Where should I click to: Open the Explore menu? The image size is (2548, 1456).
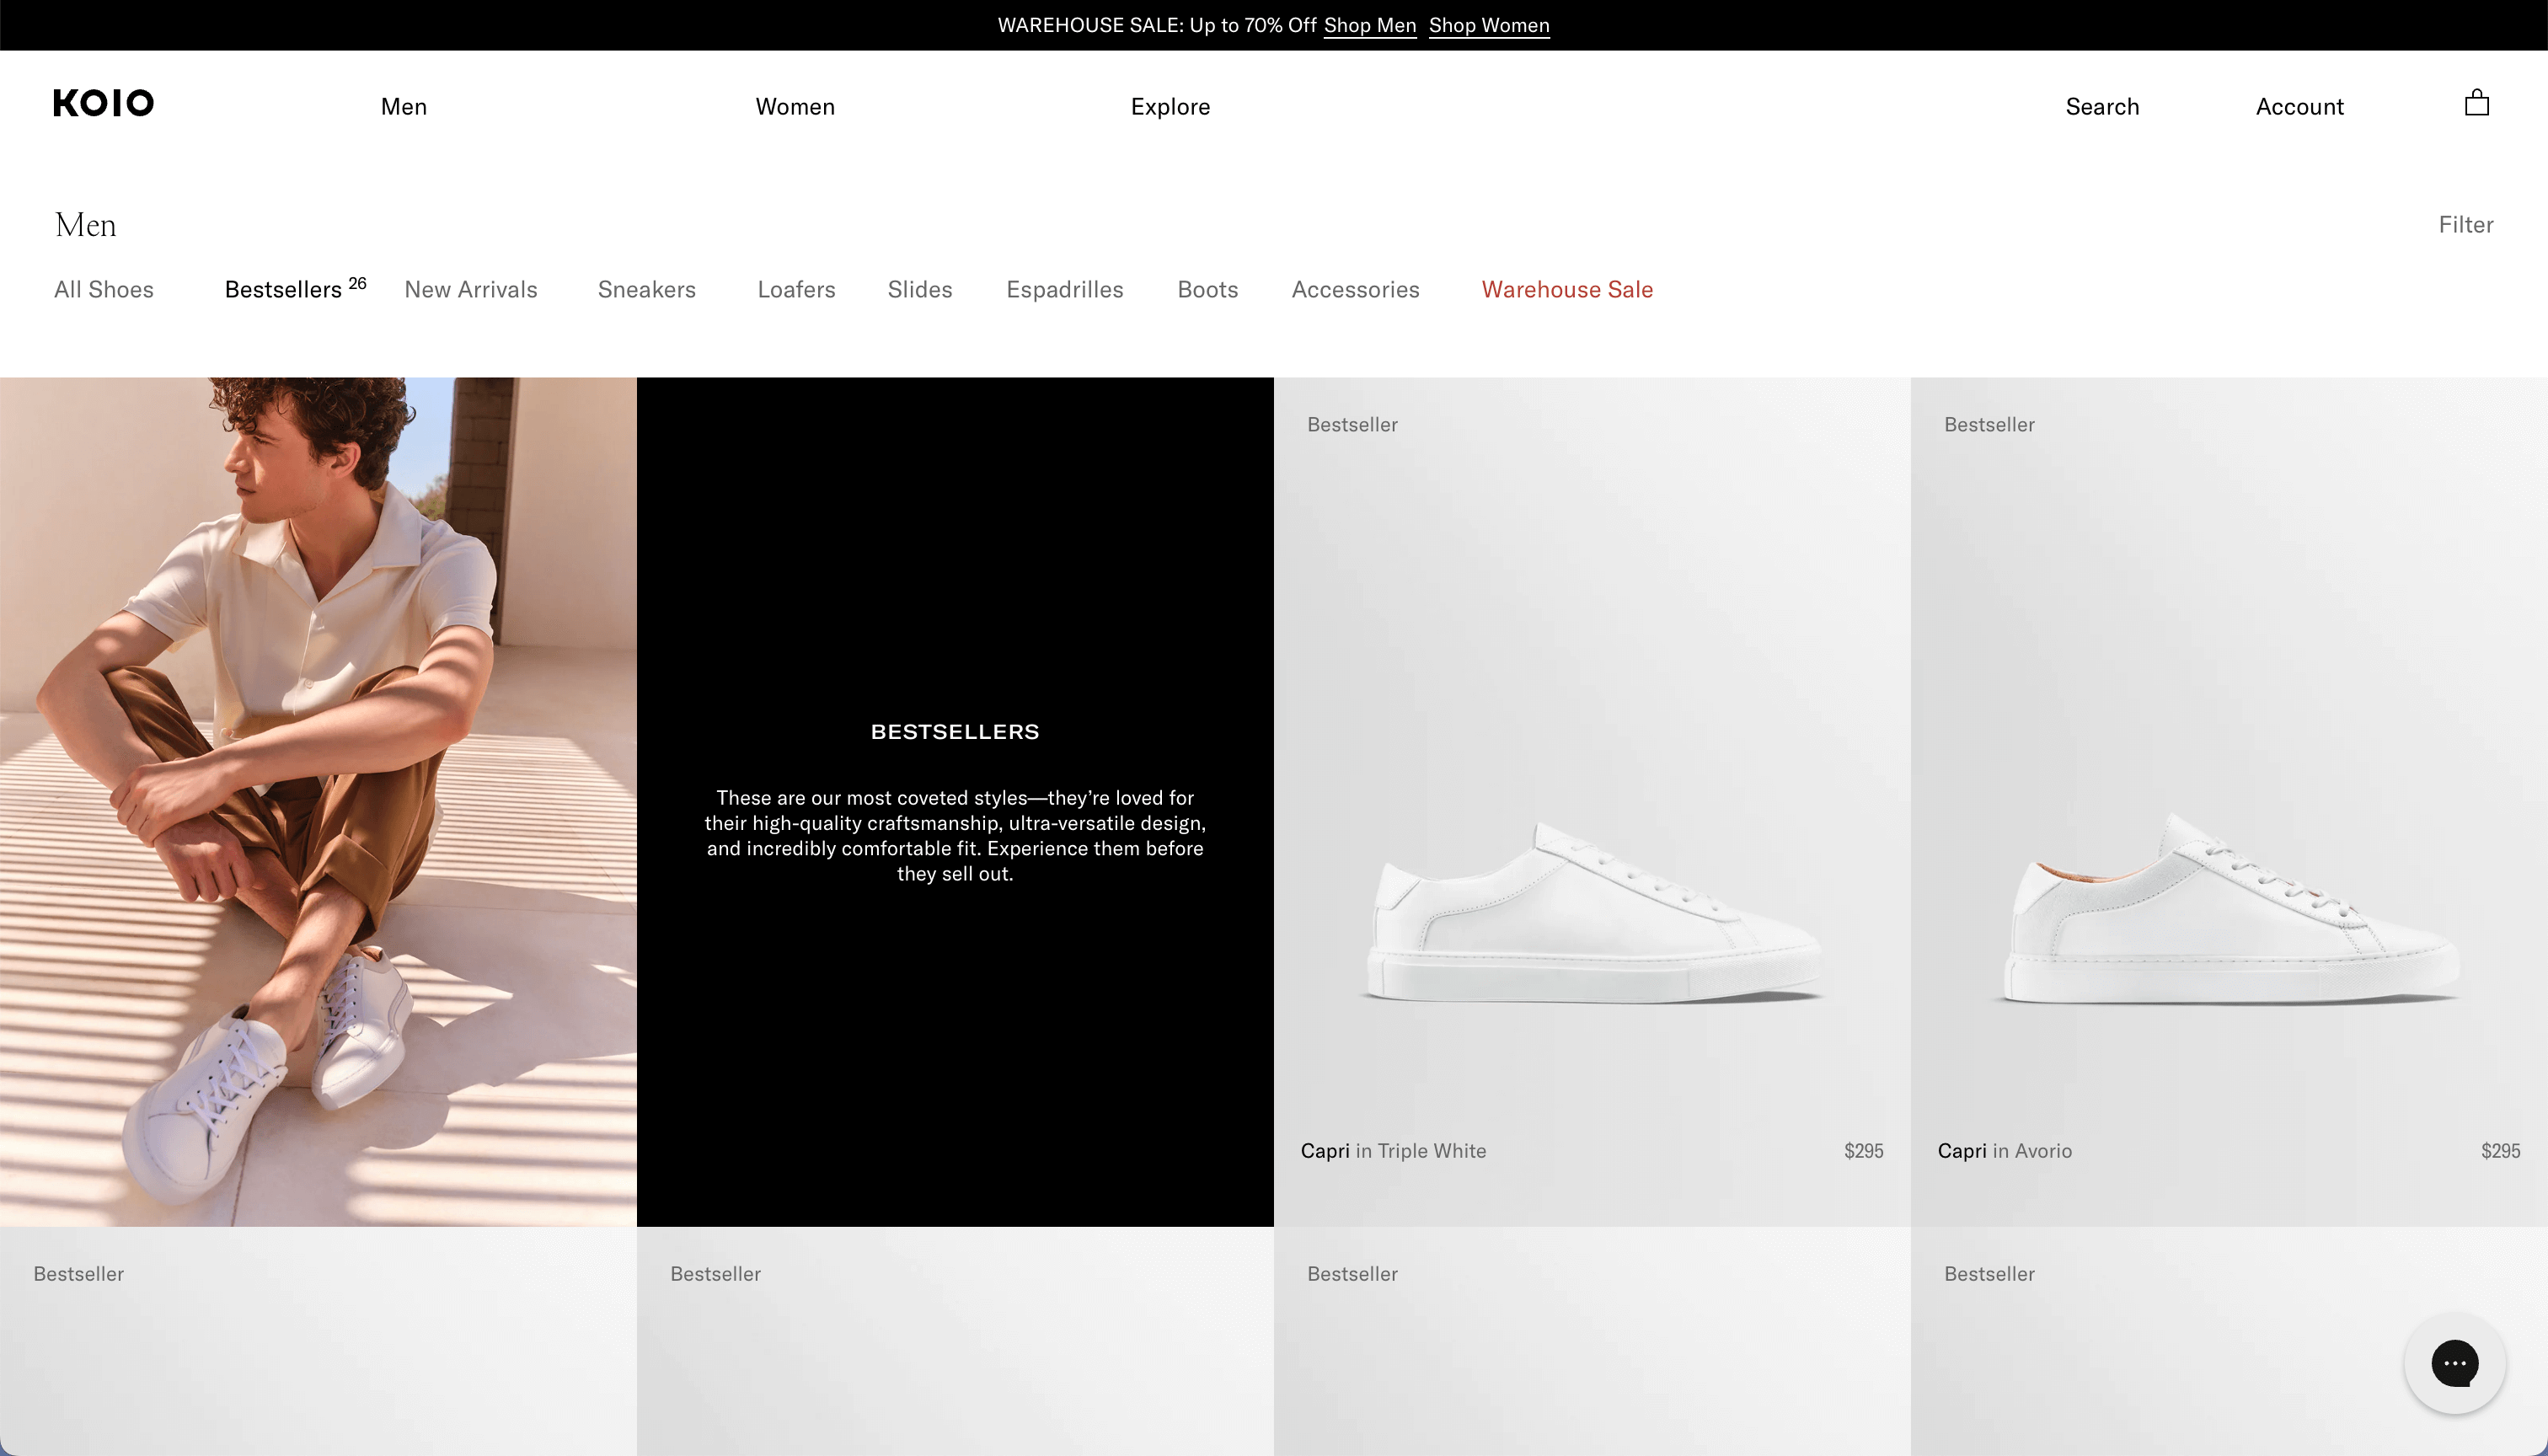point(1170,106)
